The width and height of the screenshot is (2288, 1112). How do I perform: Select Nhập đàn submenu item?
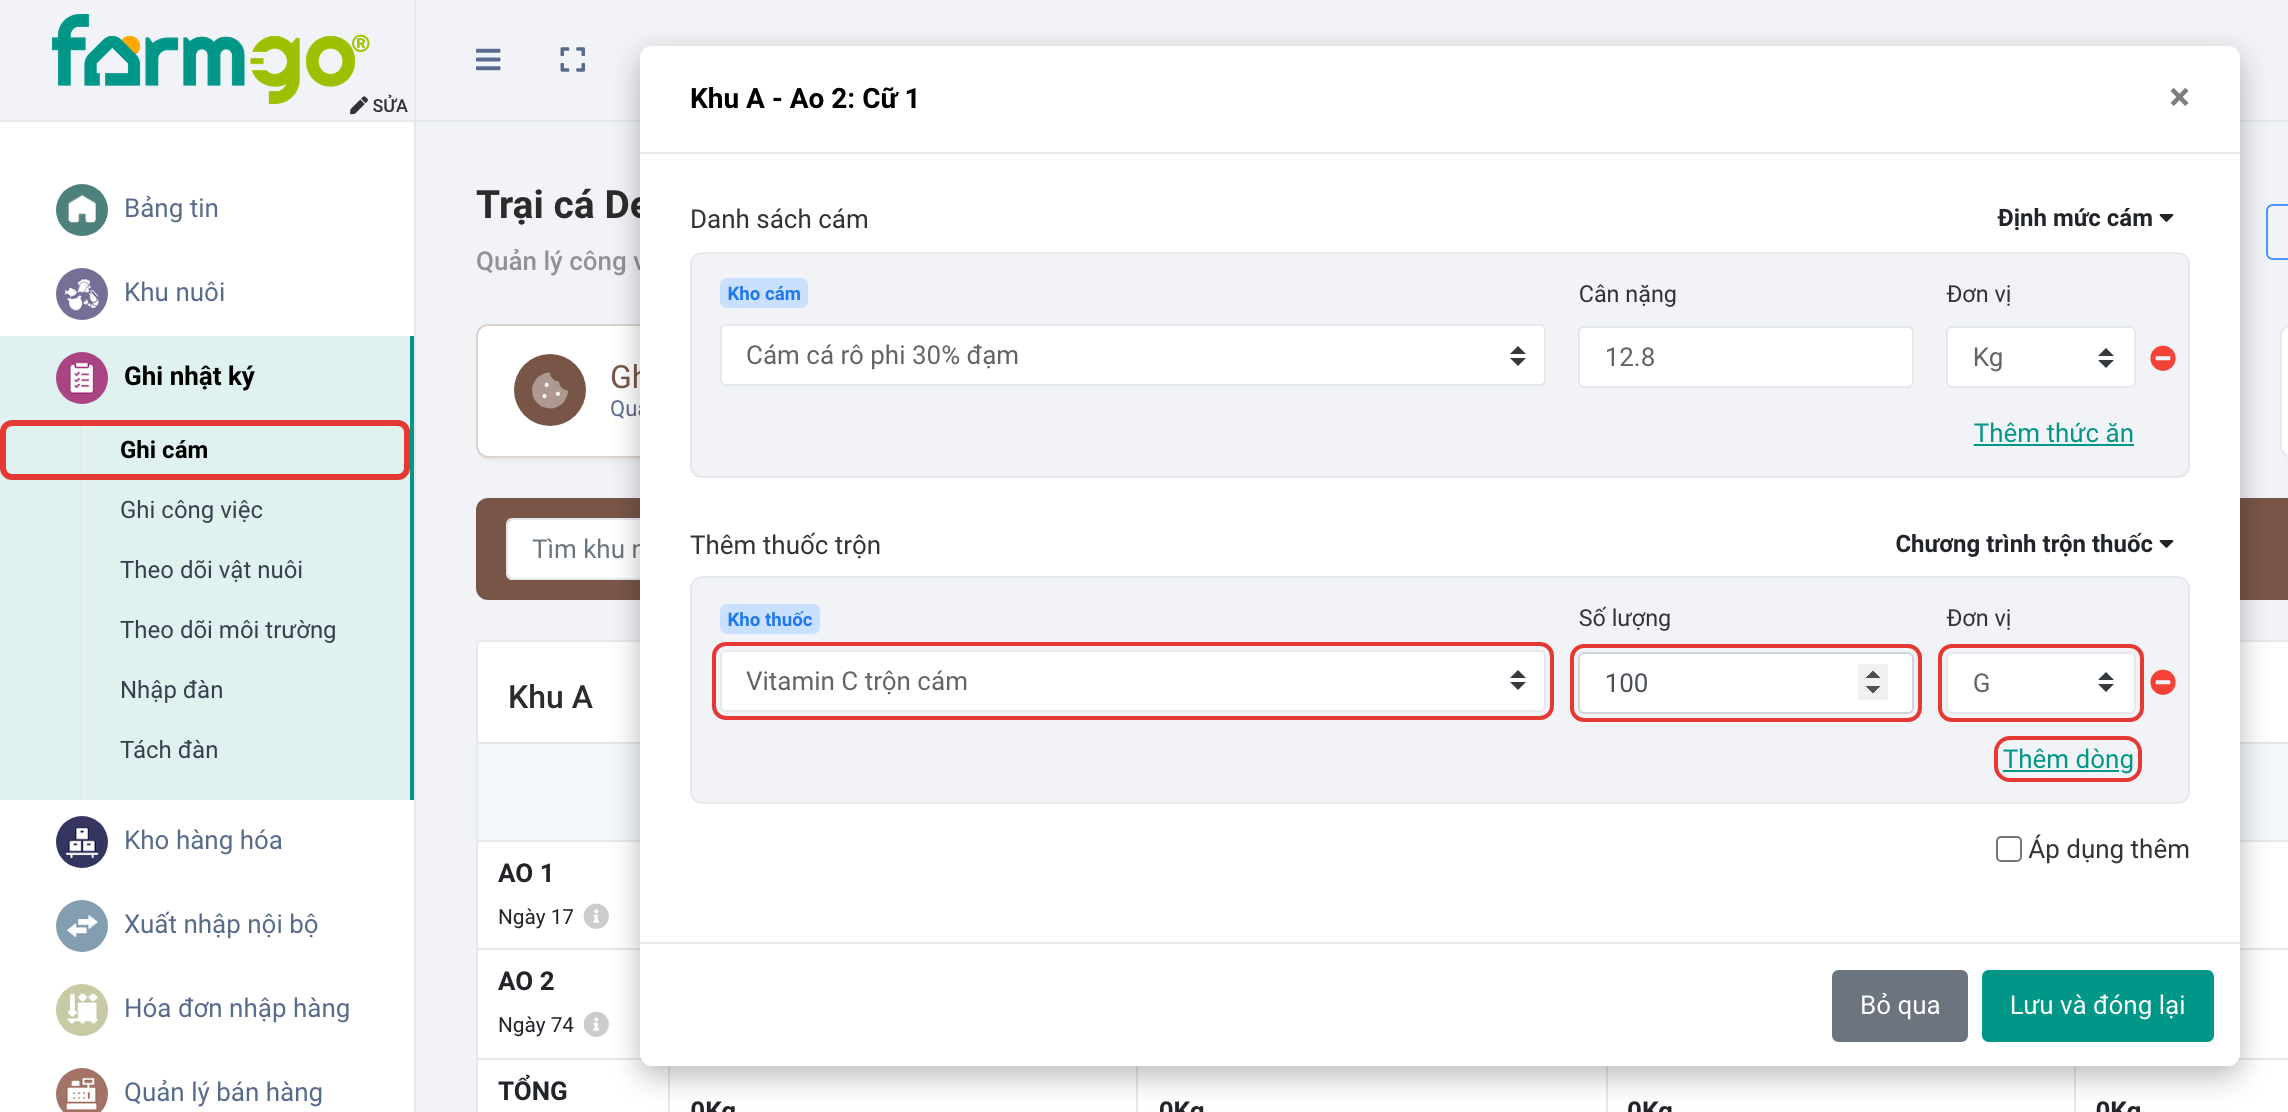tap(171, 690)
